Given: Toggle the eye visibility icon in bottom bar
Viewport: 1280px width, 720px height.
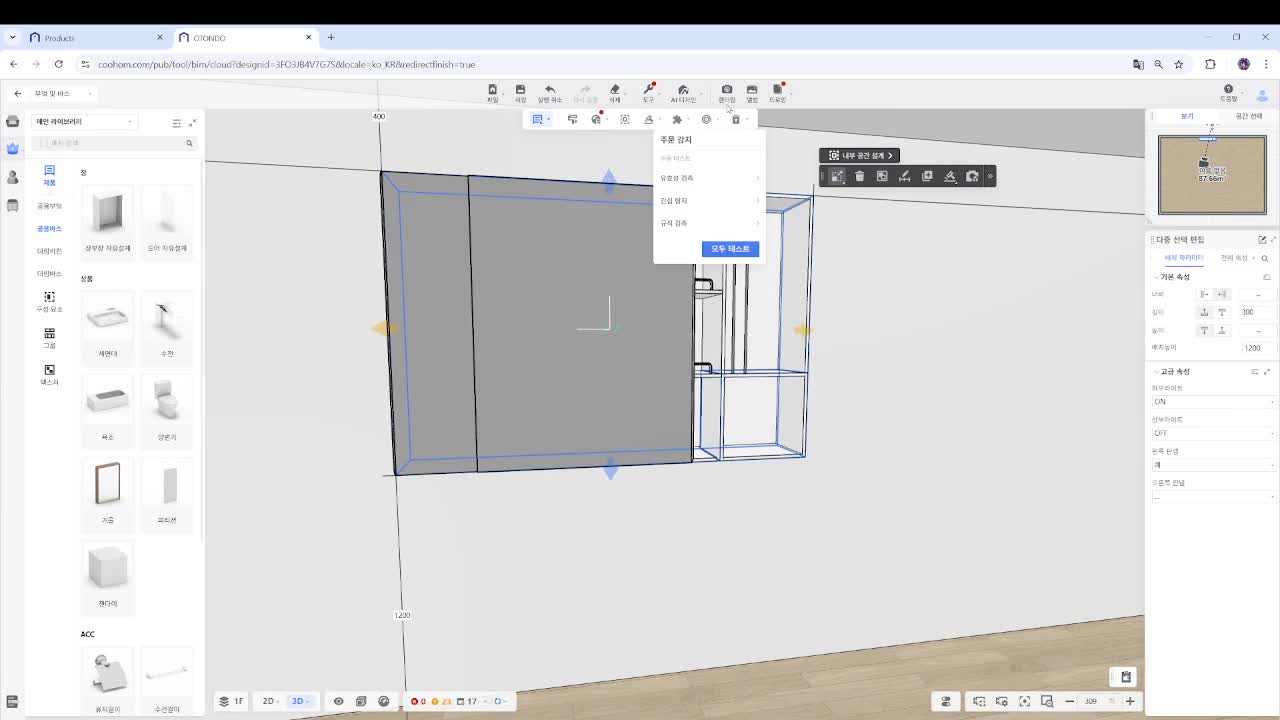Looking at the screenshot, I should pos(338,701).
